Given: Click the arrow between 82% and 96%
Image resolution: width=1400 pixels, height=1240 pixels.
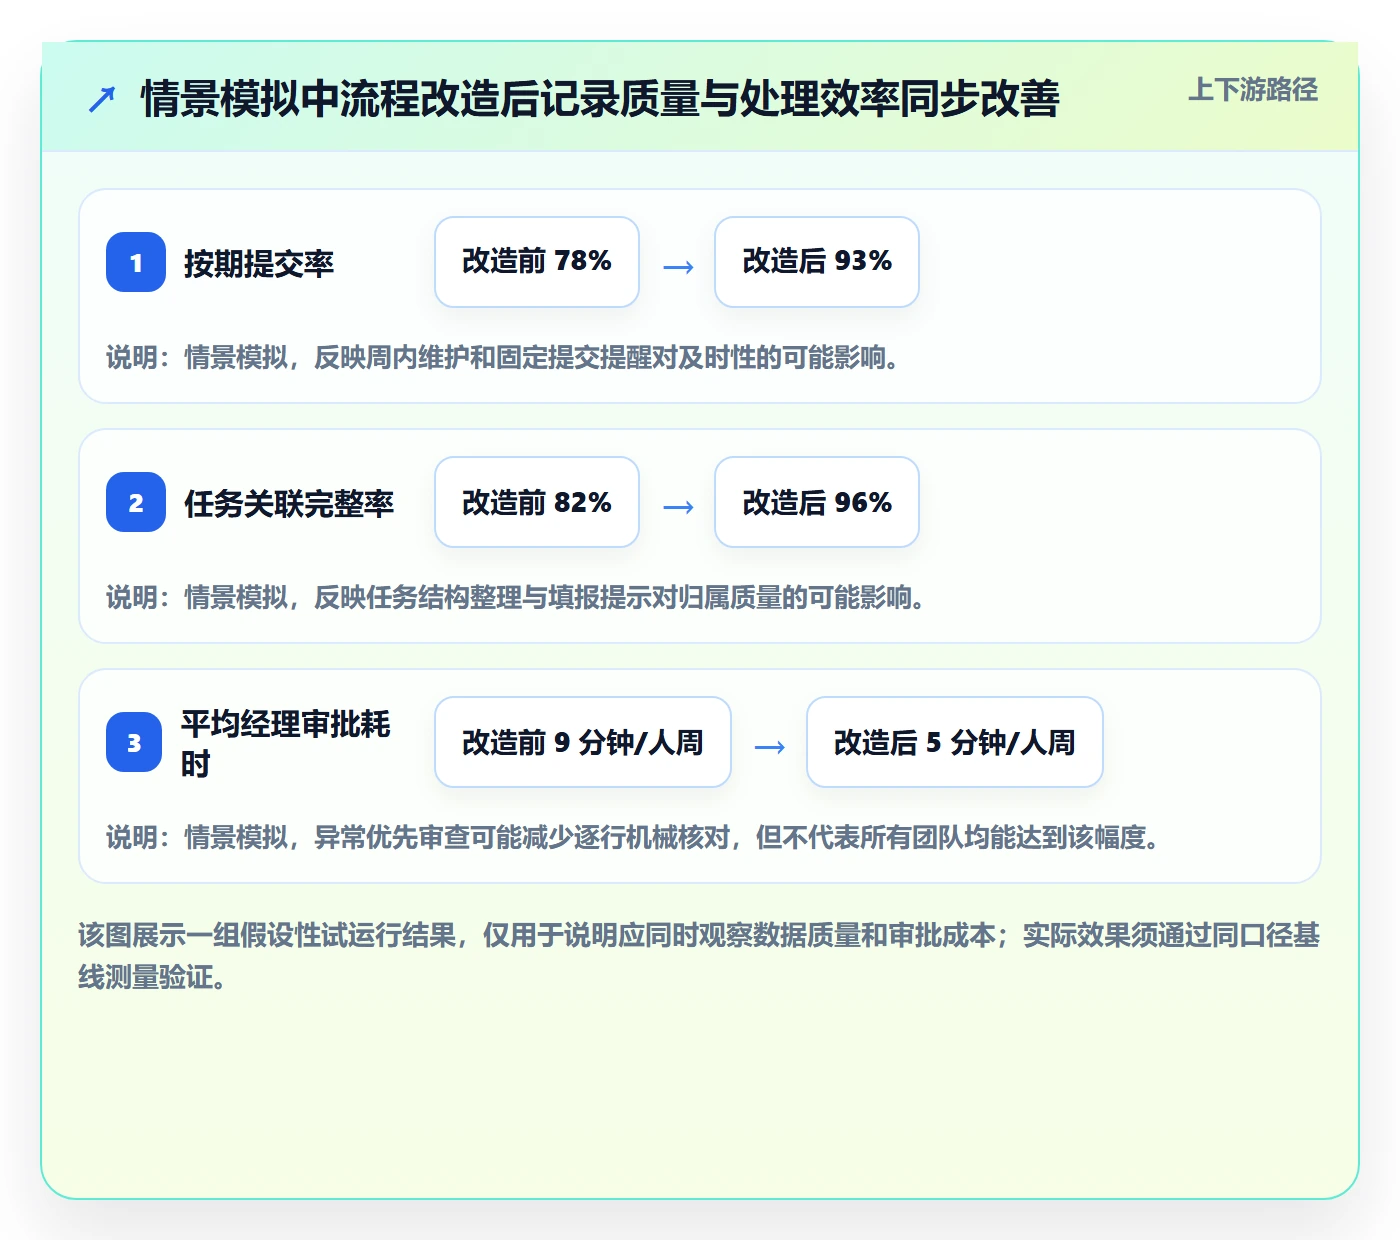Looking at the screenshot, I should [x=678, y=507].
